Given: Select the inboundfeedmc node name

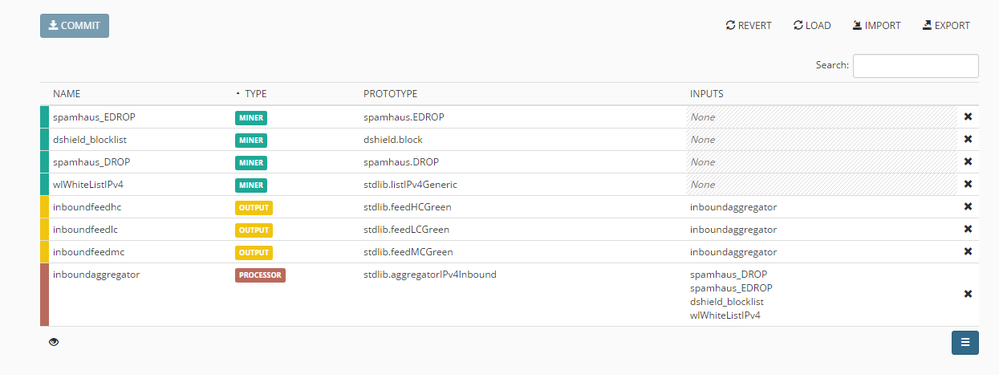Looking at the screenshot, I should click(x=88, y=251).
